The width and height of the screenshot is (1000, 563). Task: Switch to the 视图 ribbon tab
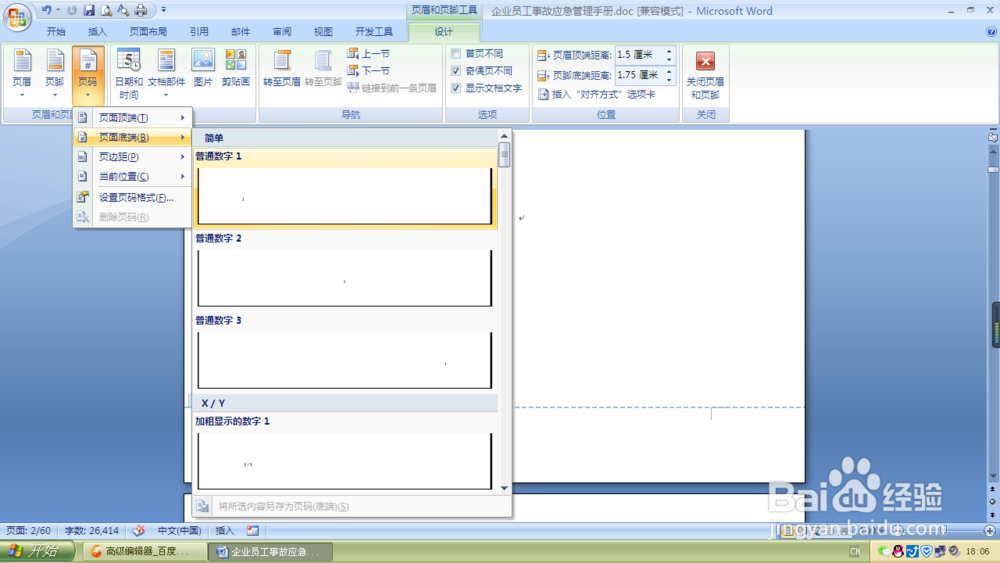click(x=323, y=32)
